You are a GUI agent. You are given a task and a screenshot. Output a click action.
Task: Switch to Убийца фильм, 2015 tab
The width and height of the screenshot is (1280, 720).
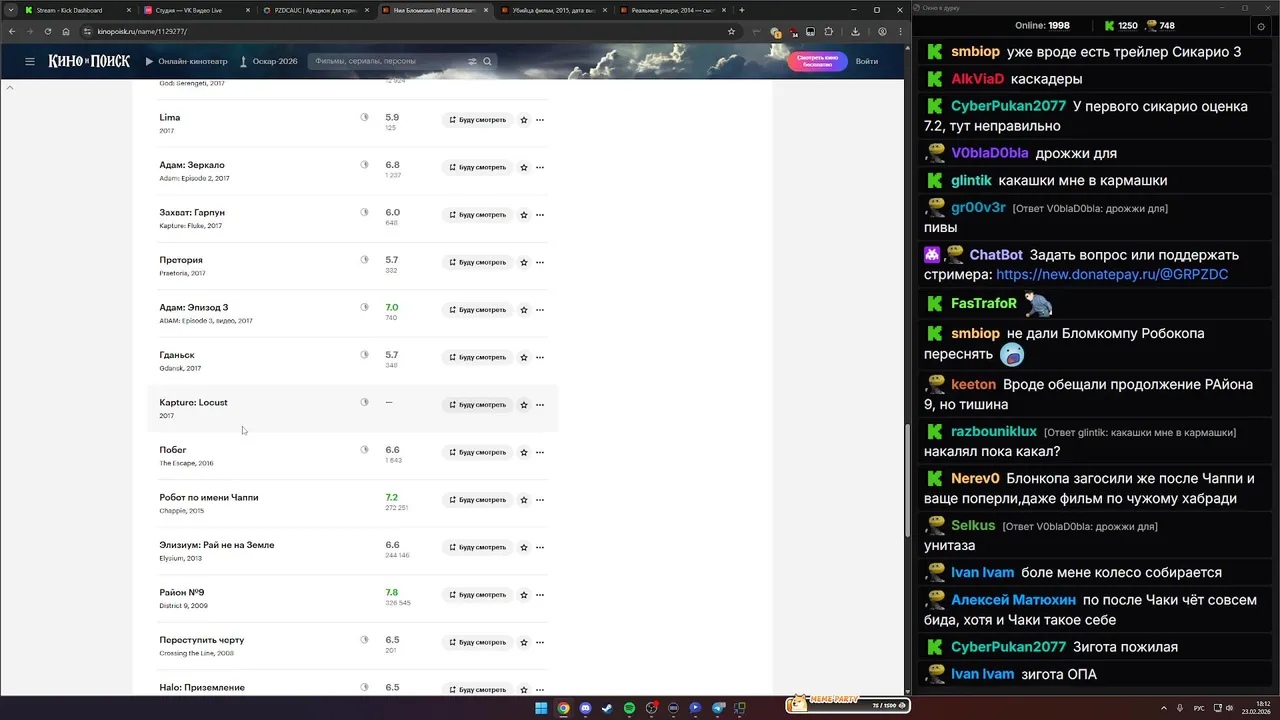click(553, 10)
